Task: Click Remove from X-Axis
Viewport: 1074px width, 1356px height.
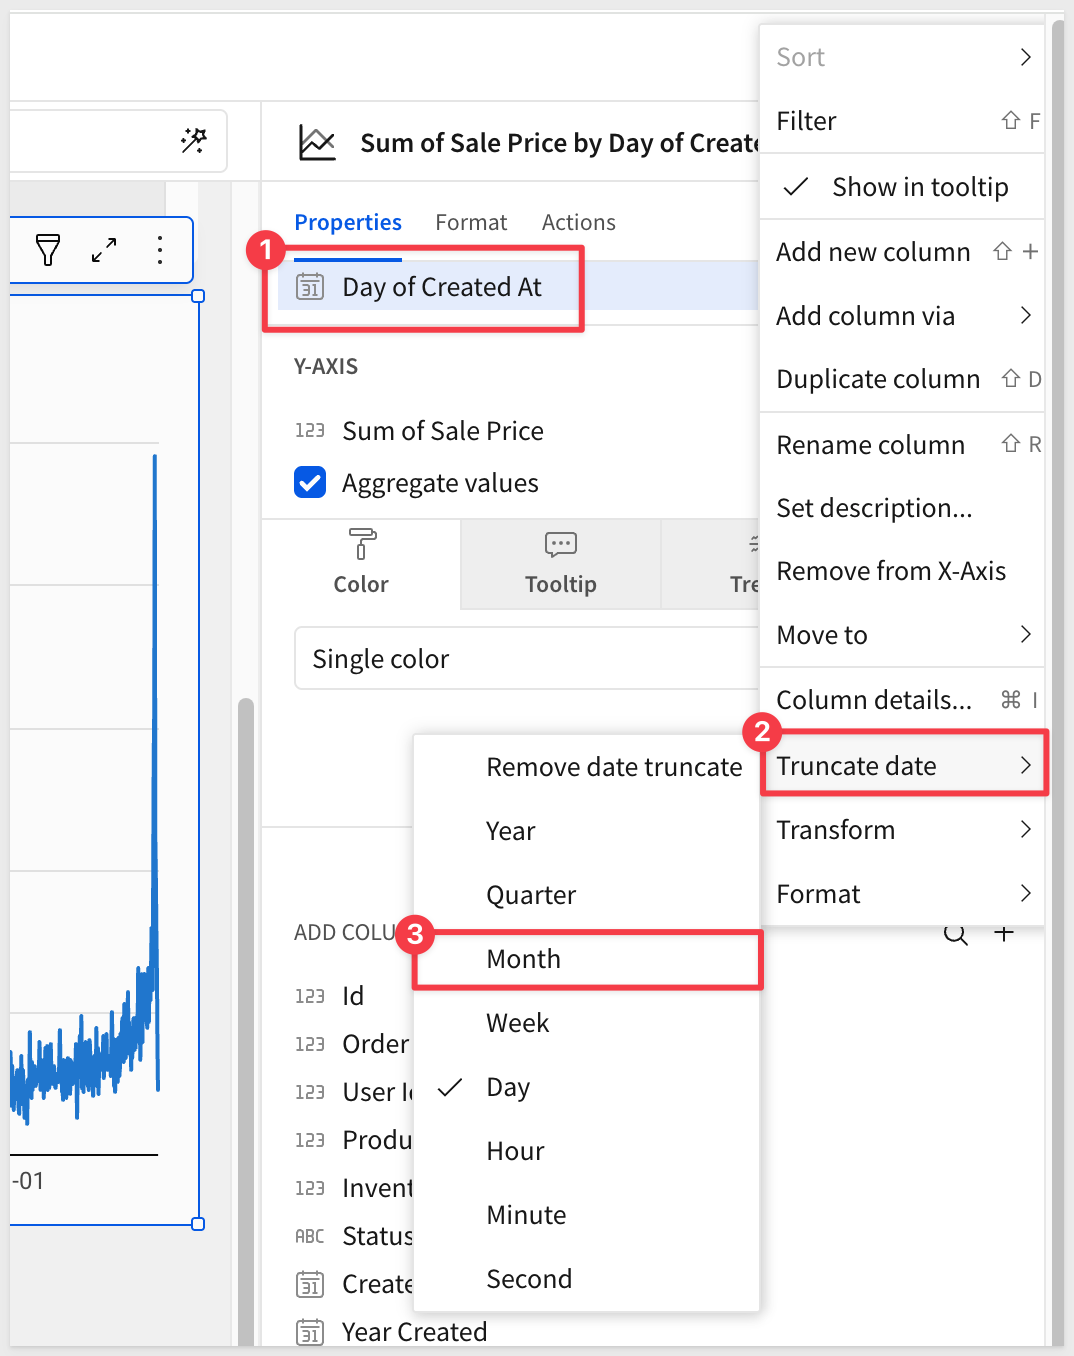Action: [x=891, y=571]
